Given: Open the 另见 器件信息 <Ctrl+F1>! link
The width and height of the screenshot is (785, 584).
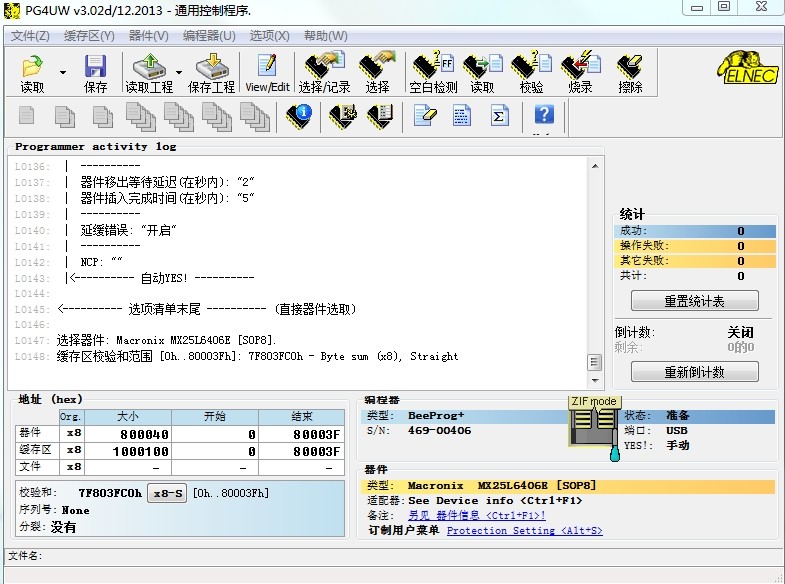Looking at the screenshot, I should pos(477,515).
